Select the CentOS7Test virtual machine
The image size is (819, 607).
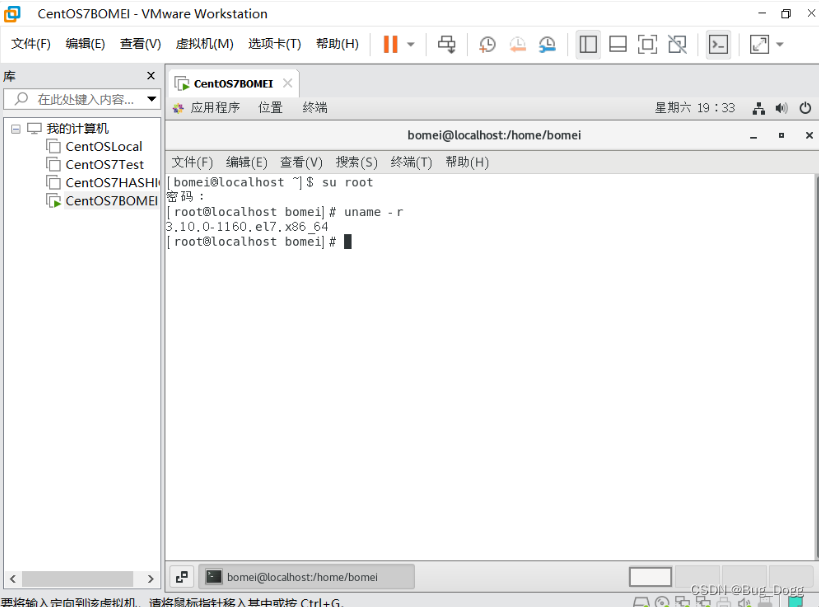coord(104,165)
